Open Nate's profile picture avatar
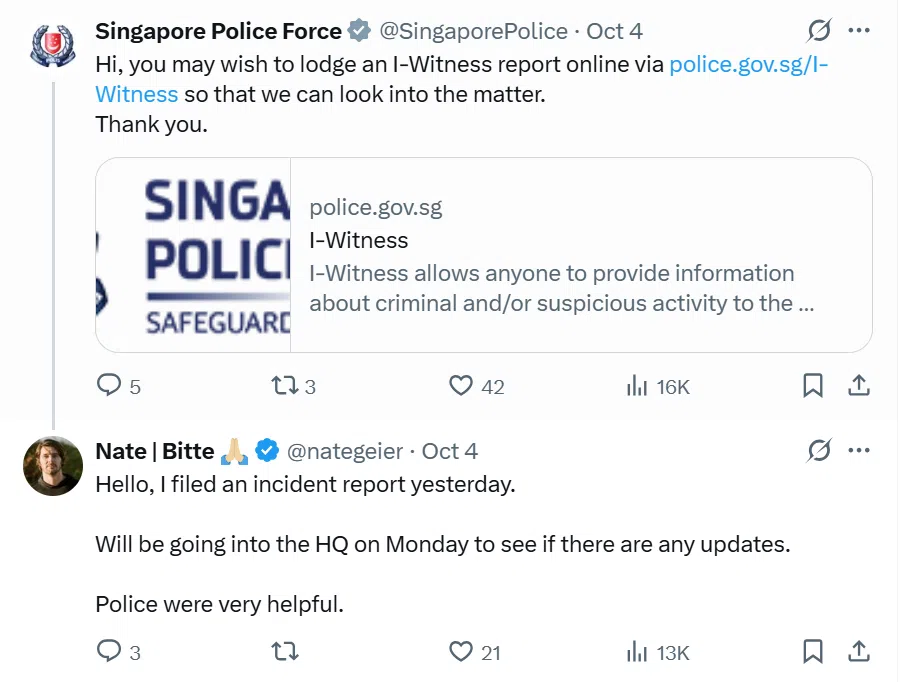Image resolution: width=905 pixels, height=682 pixels. point(53,466)
